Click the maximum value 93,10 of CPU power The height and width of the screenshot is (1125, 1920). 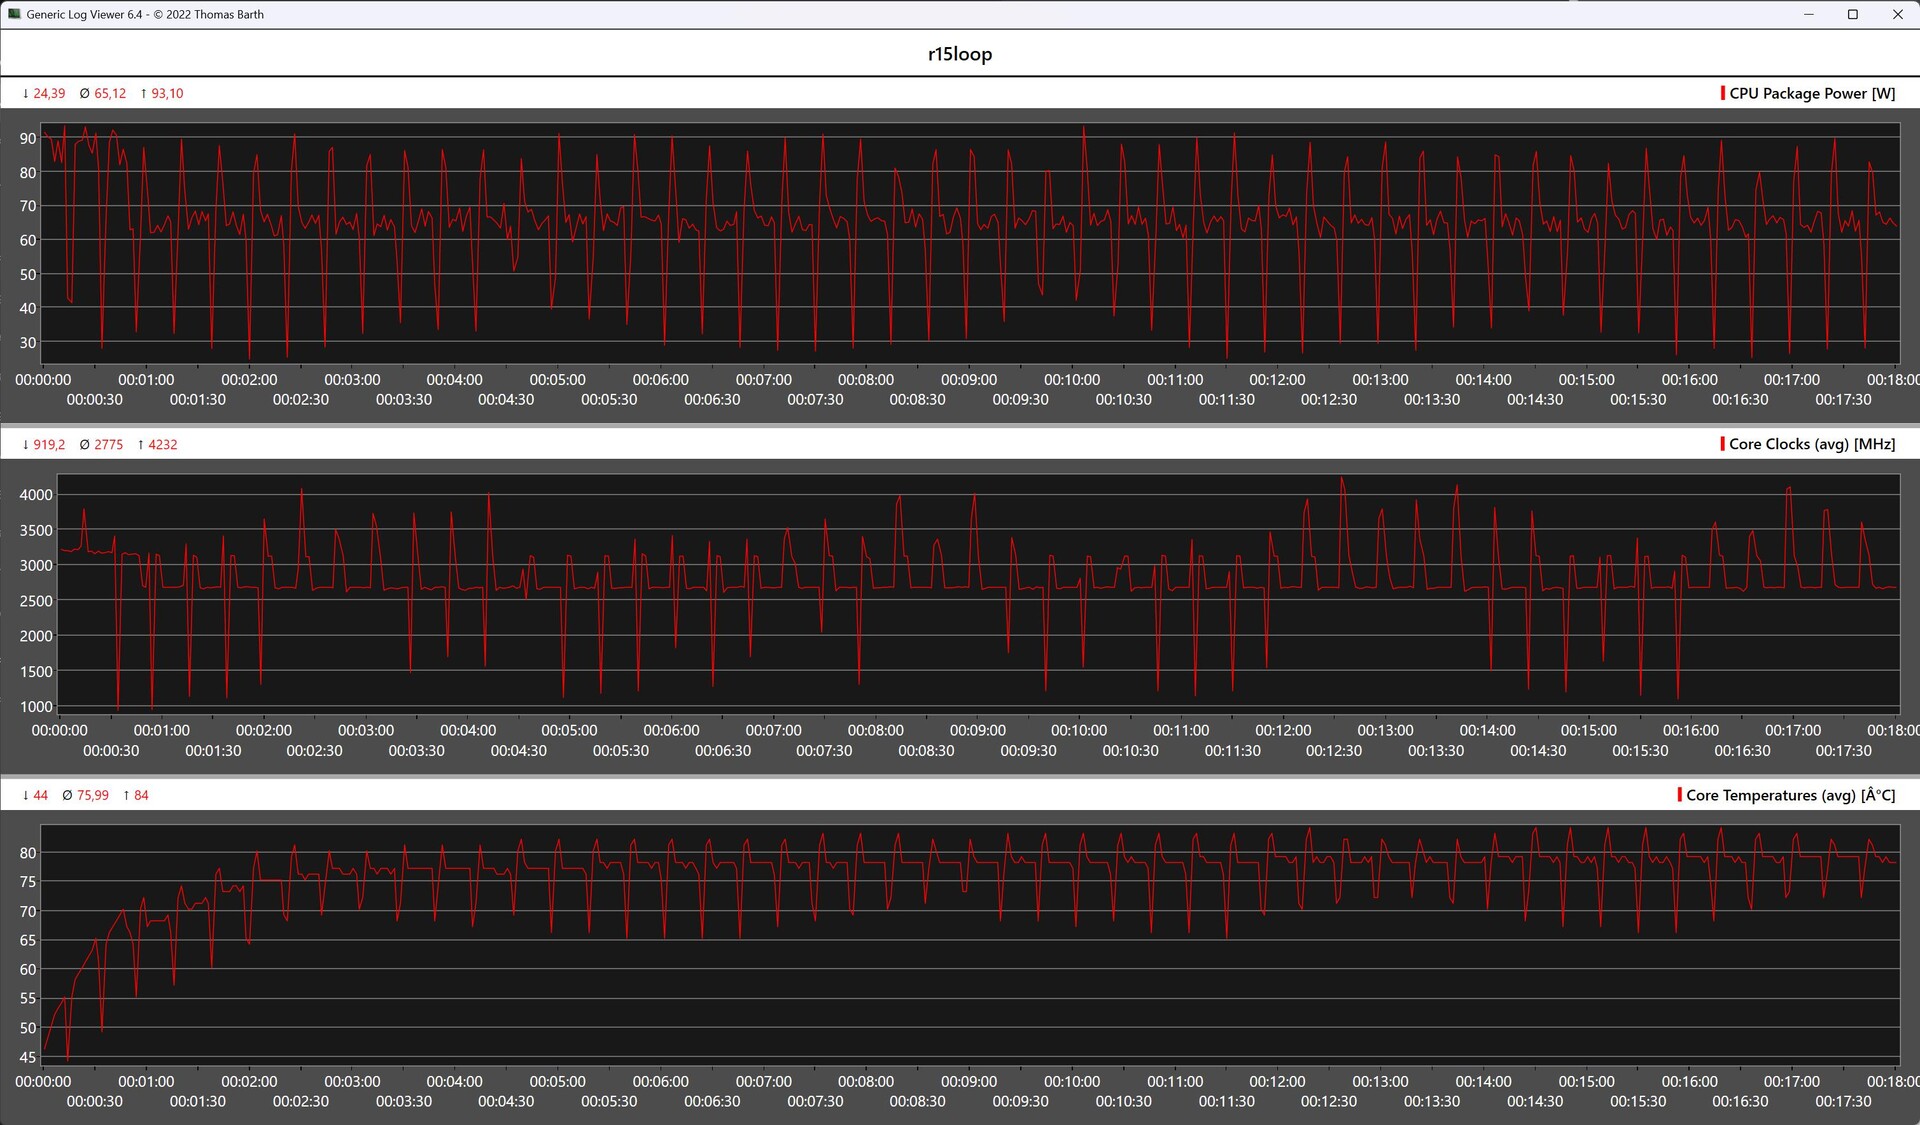[167, 93]
